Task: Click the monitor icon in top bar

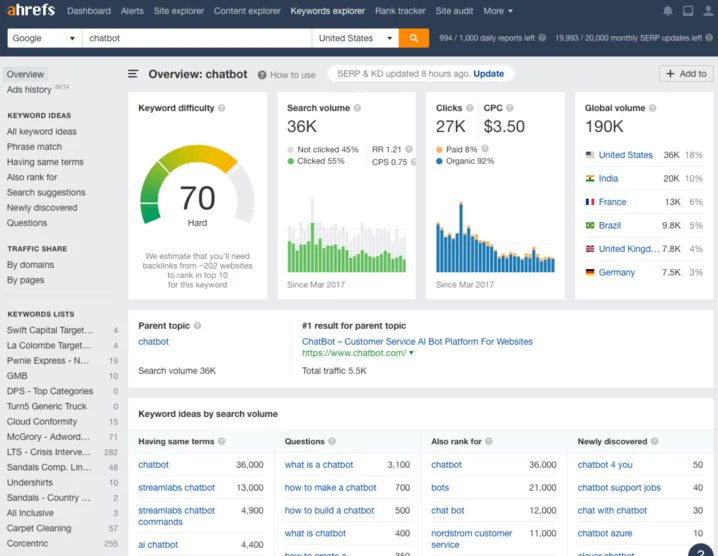Action: 688,11
